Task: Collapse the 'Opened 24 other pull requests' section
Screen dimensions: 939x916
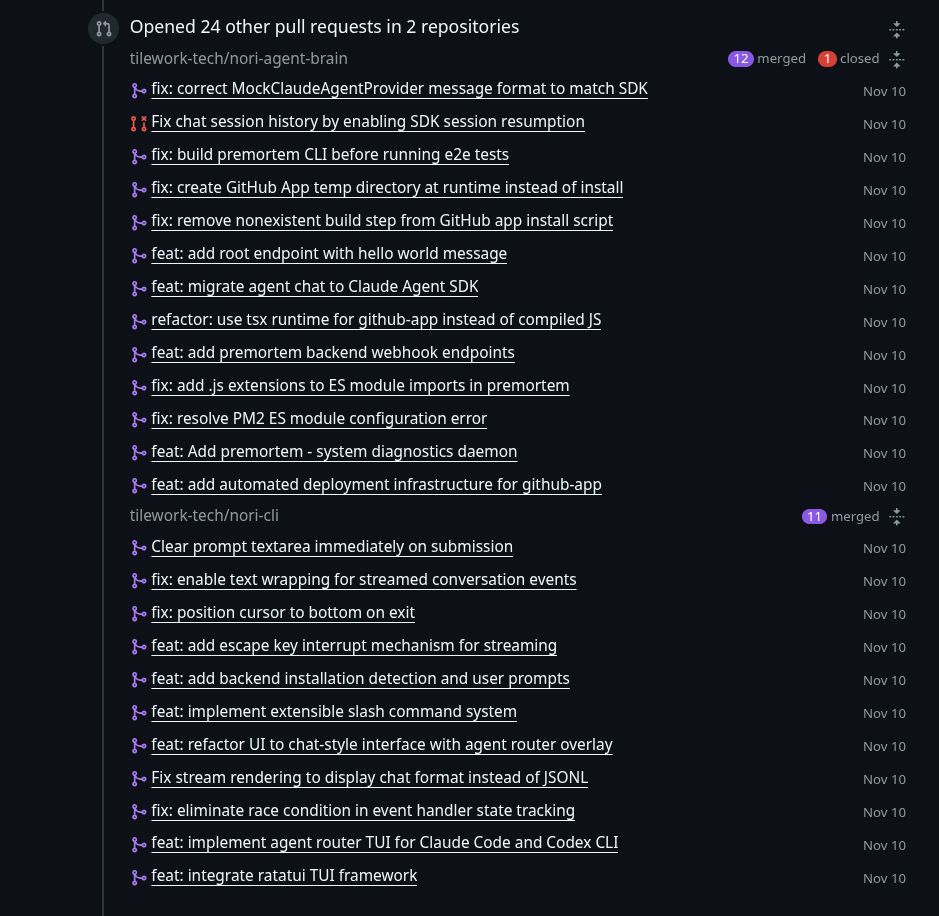Action: click(x=896, y=29)
